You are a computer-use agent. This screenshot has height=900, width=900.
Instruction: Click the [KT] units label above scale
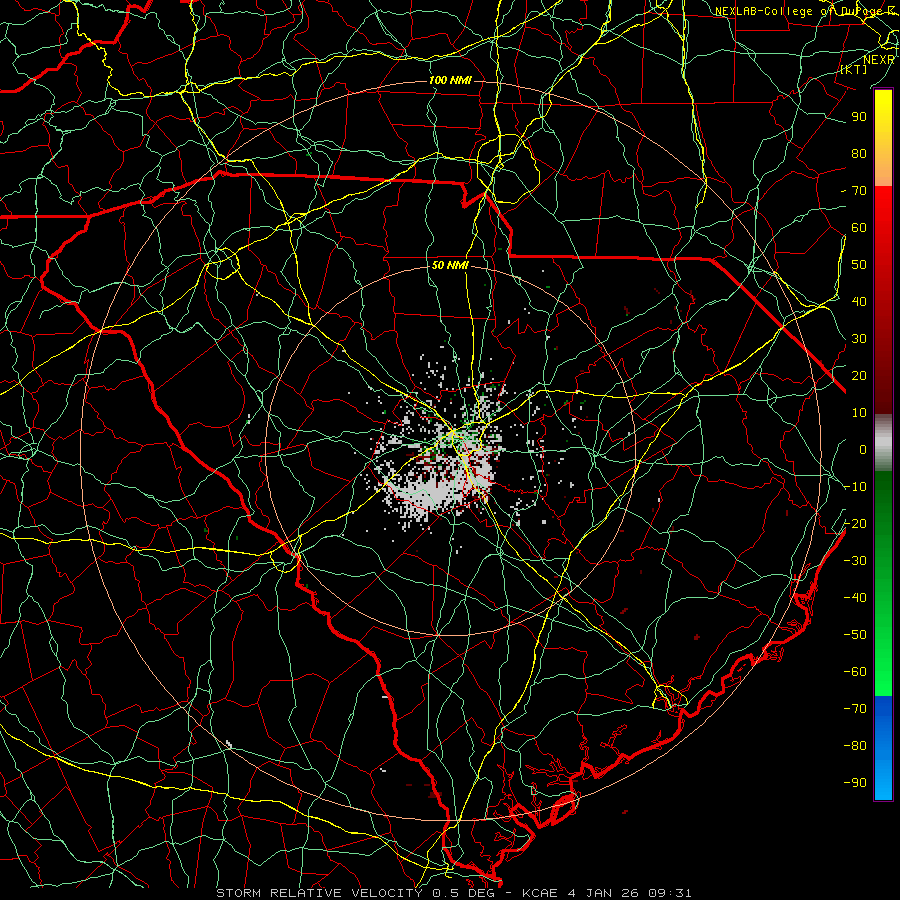click(854, 69)
